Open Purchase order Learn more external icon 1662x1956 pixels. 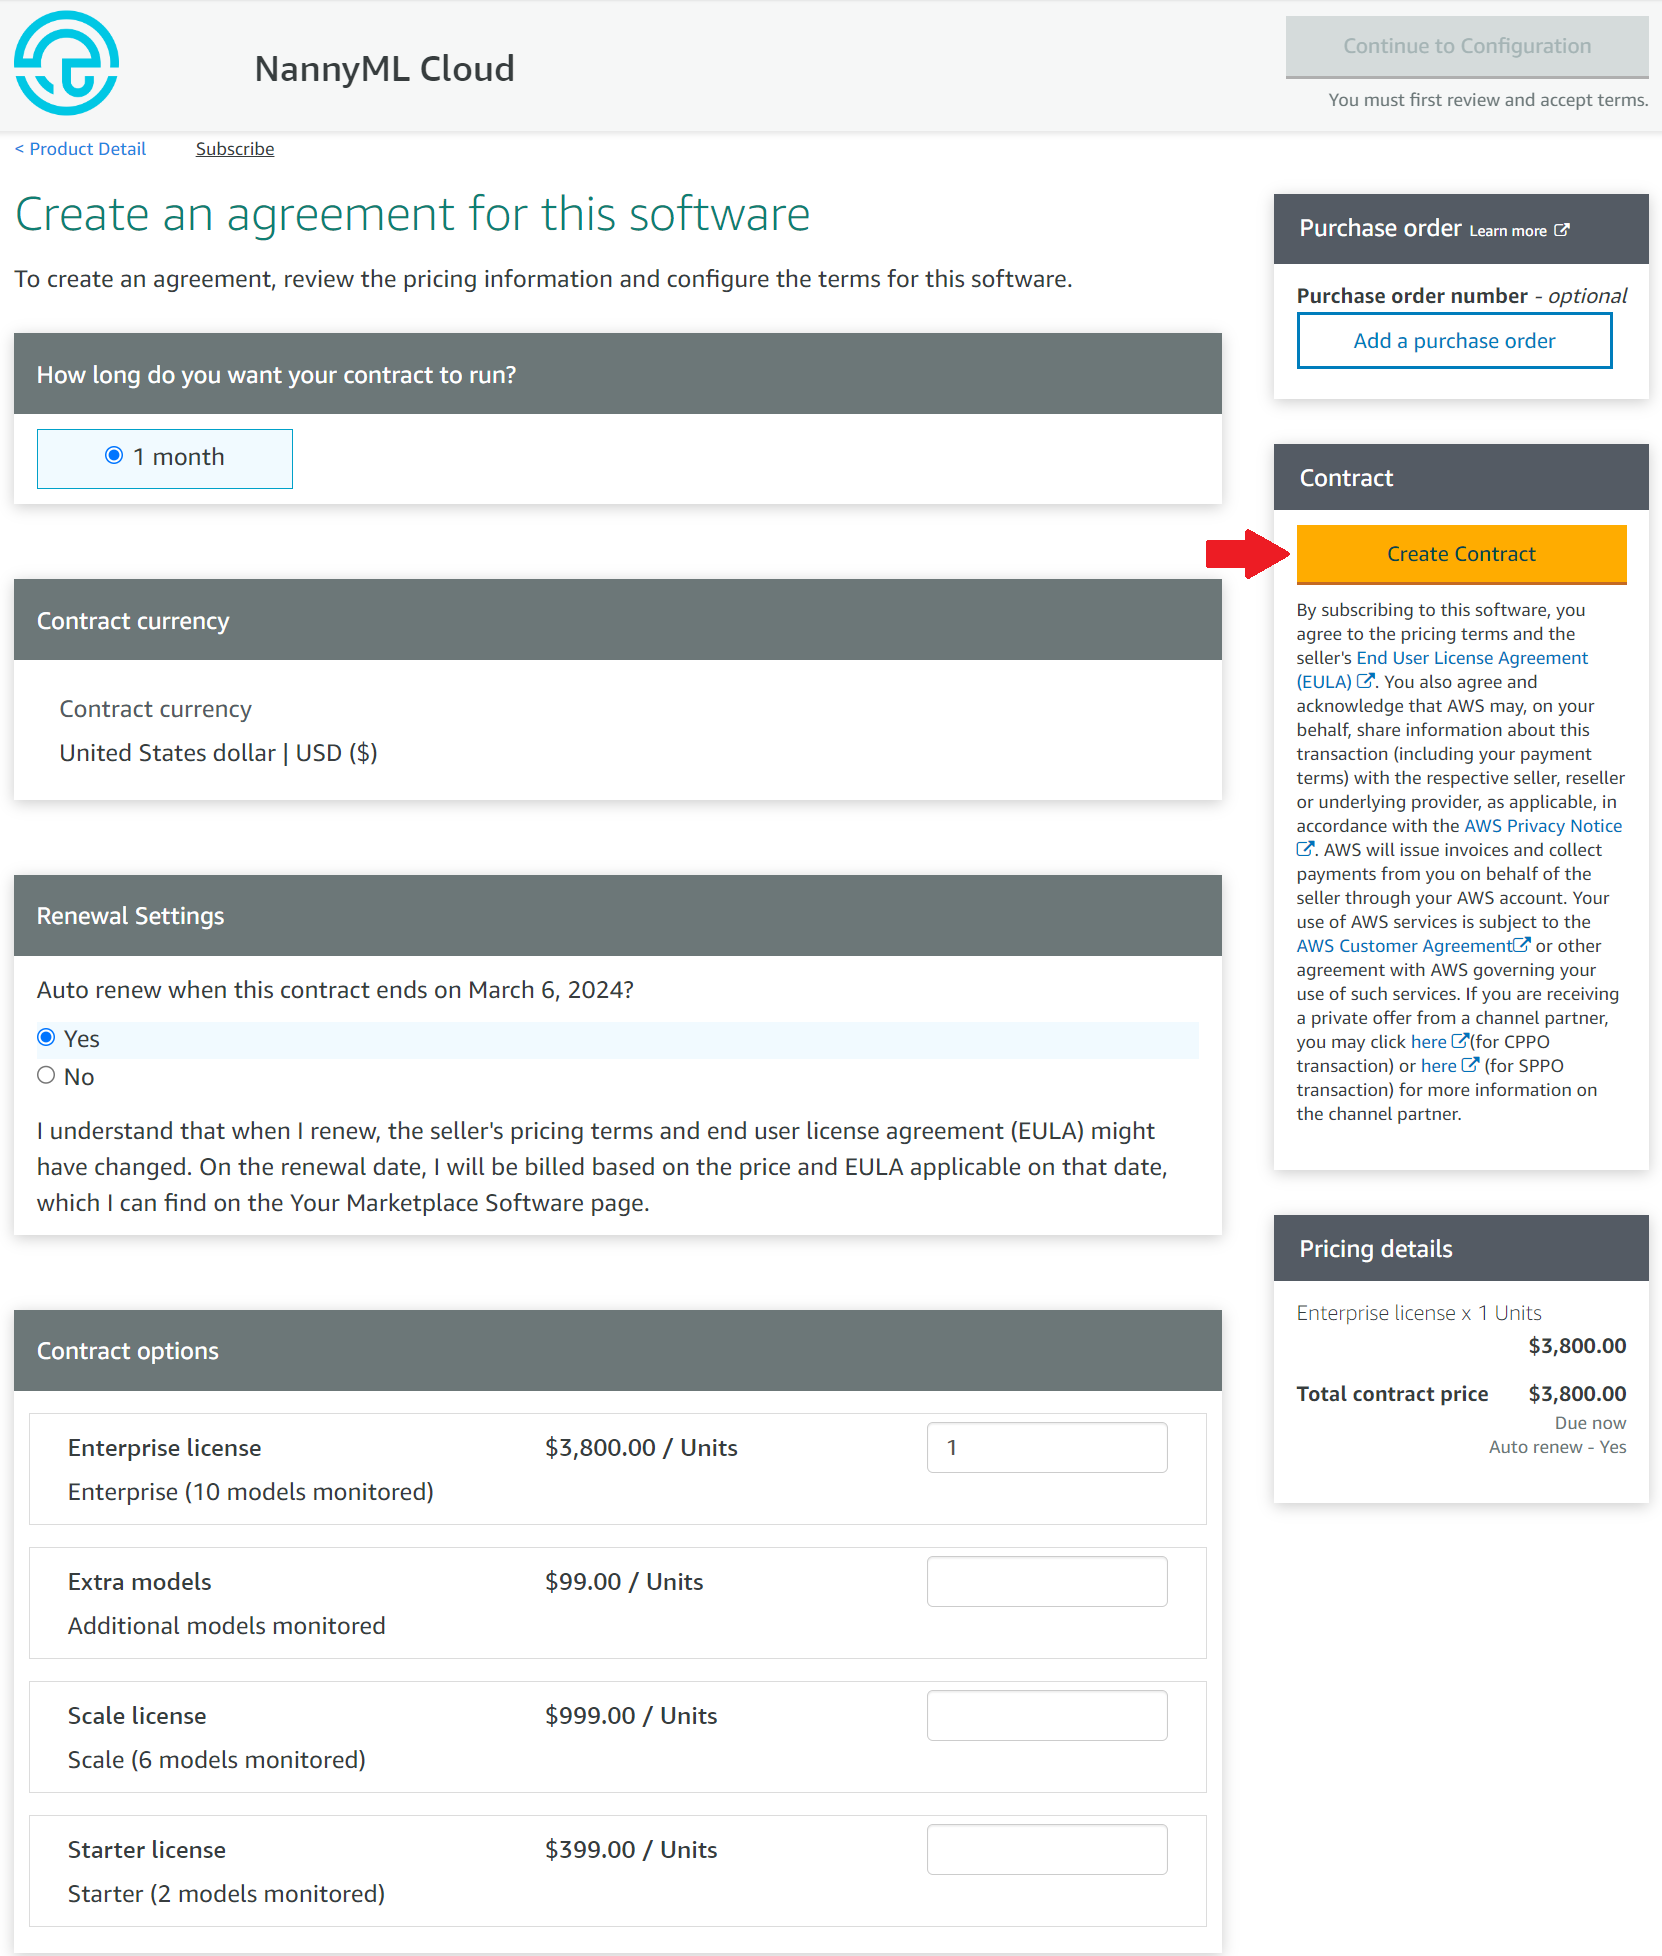coord(1562,230)
